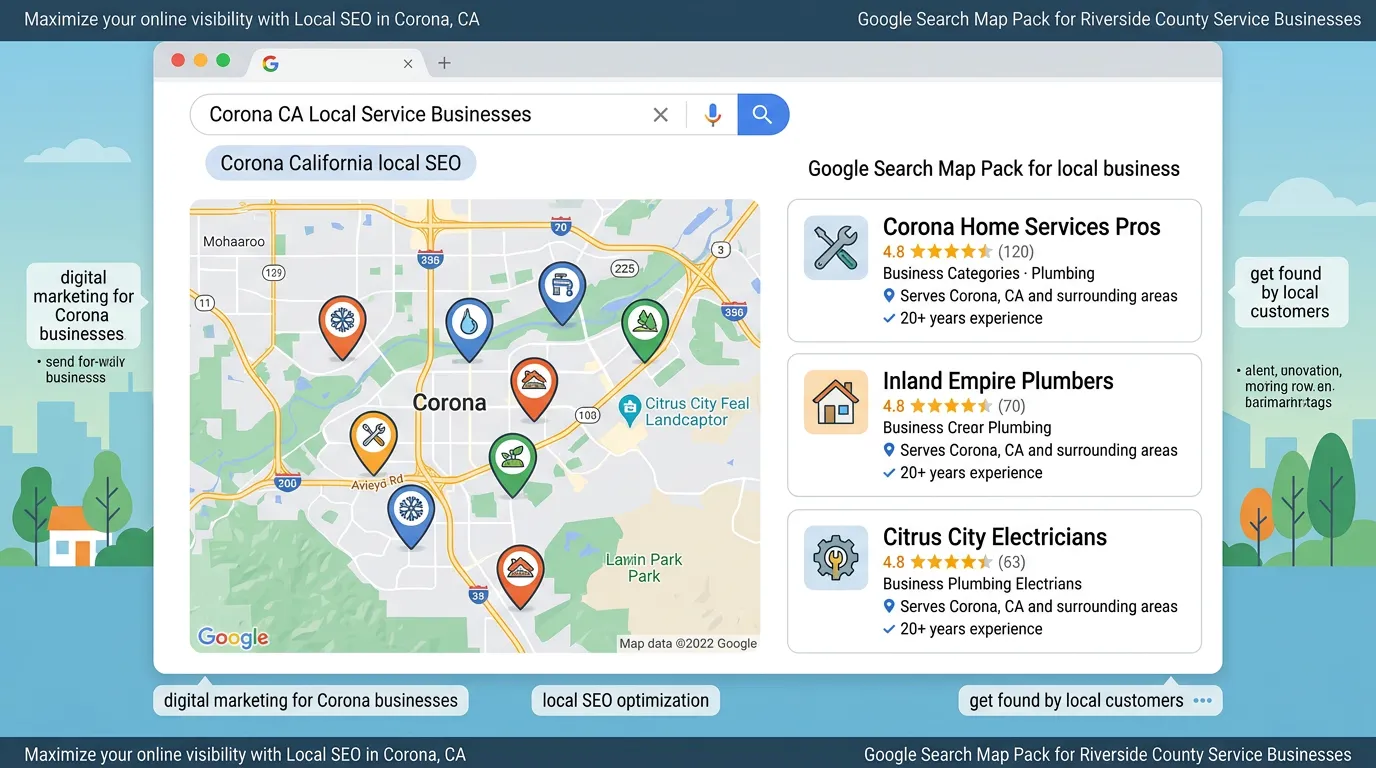1376x768 pixels.
Task: Click the (70) review count
Action: pyautogui.click(x=1012, y=406)
